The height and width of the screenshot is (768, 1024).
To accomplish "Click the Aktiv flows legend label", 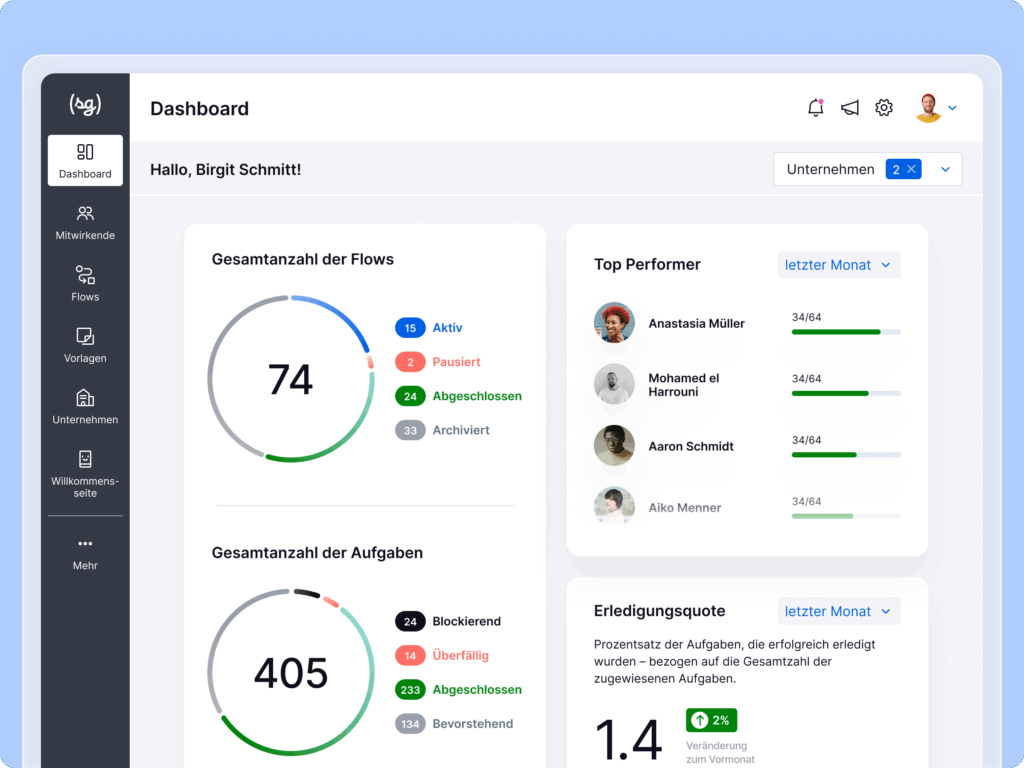I will (447, 328).
